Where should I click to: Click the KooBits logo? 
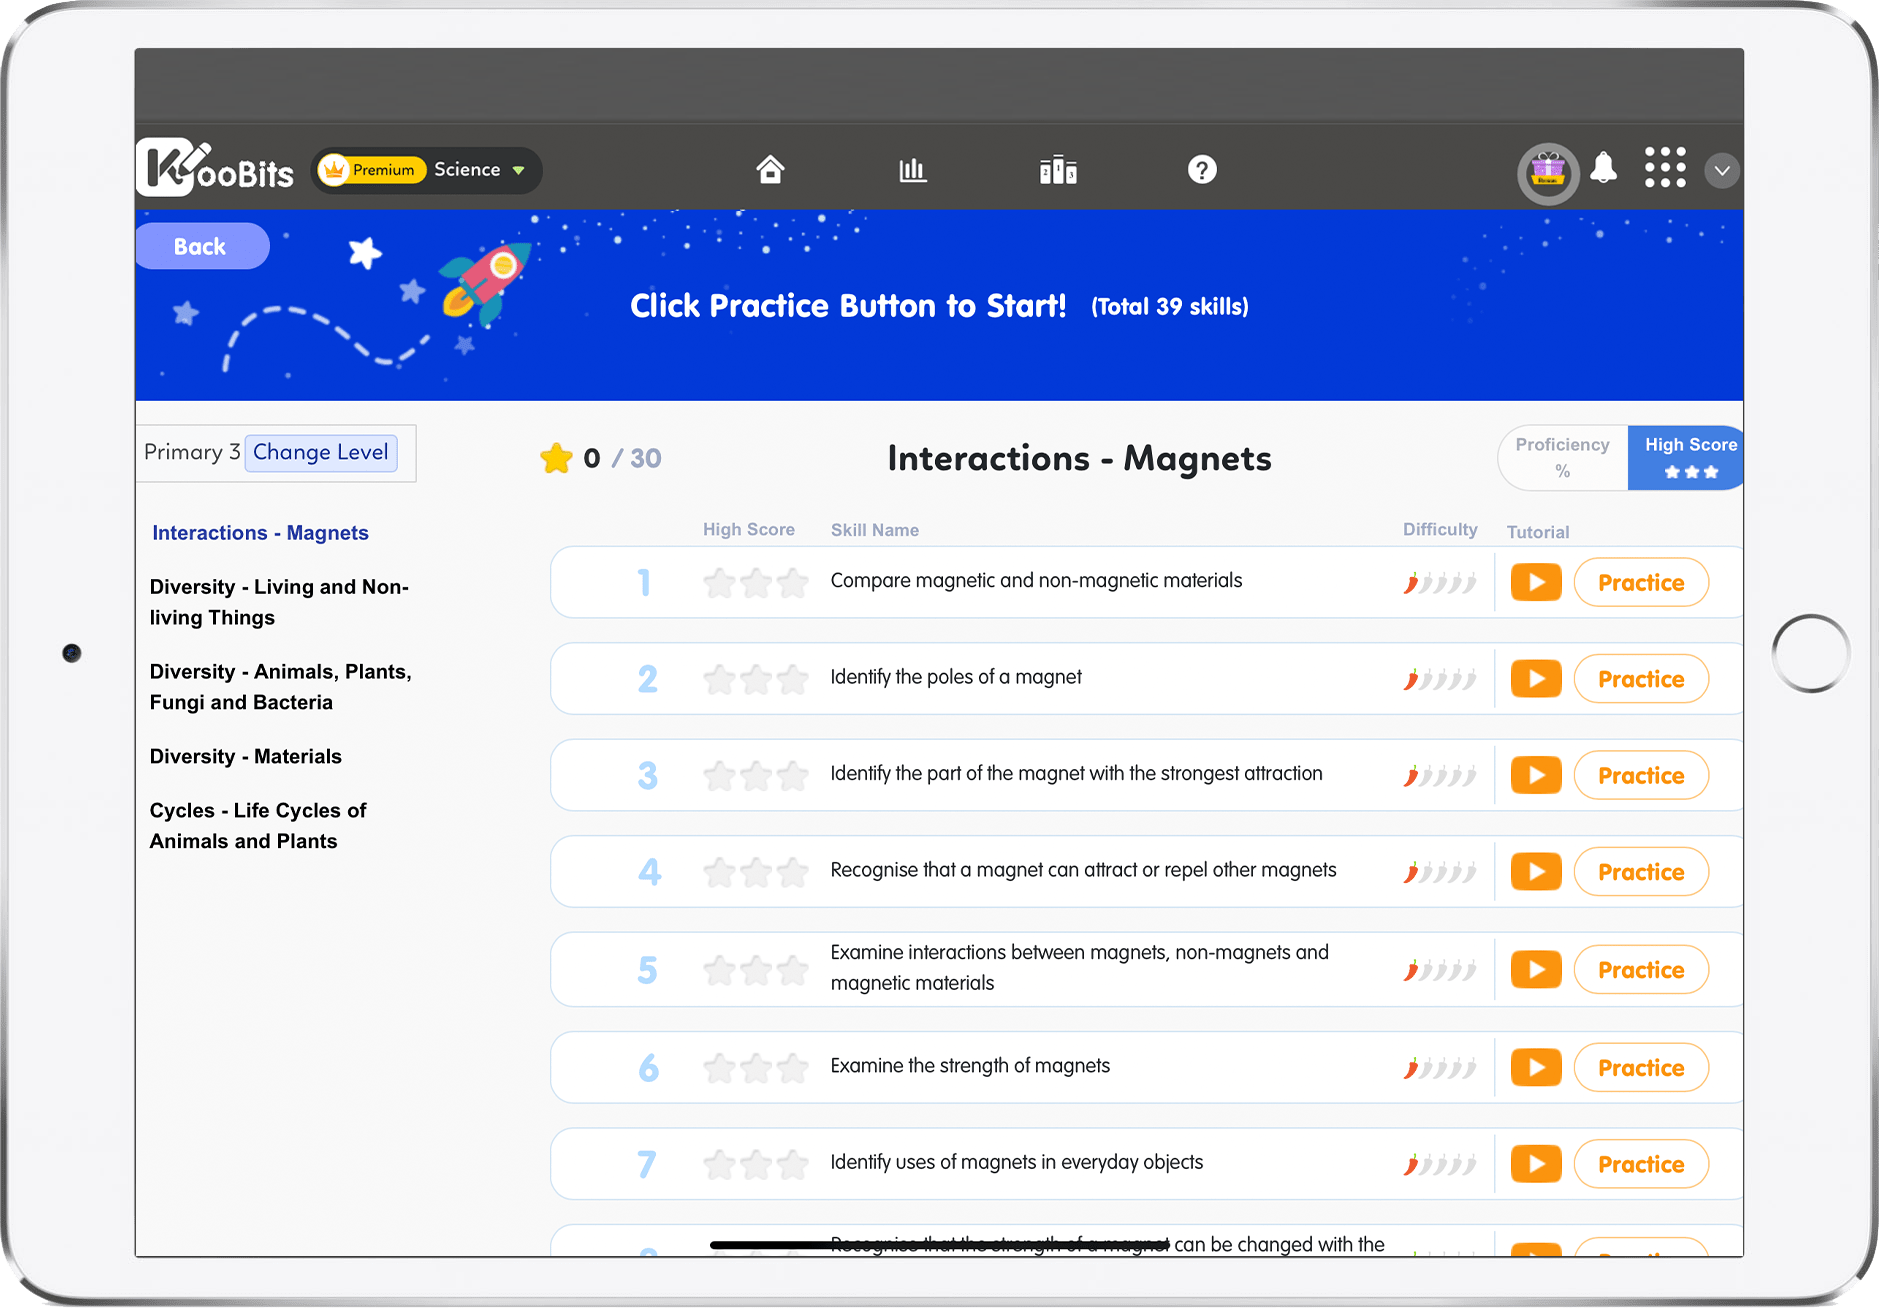(215, 168)
